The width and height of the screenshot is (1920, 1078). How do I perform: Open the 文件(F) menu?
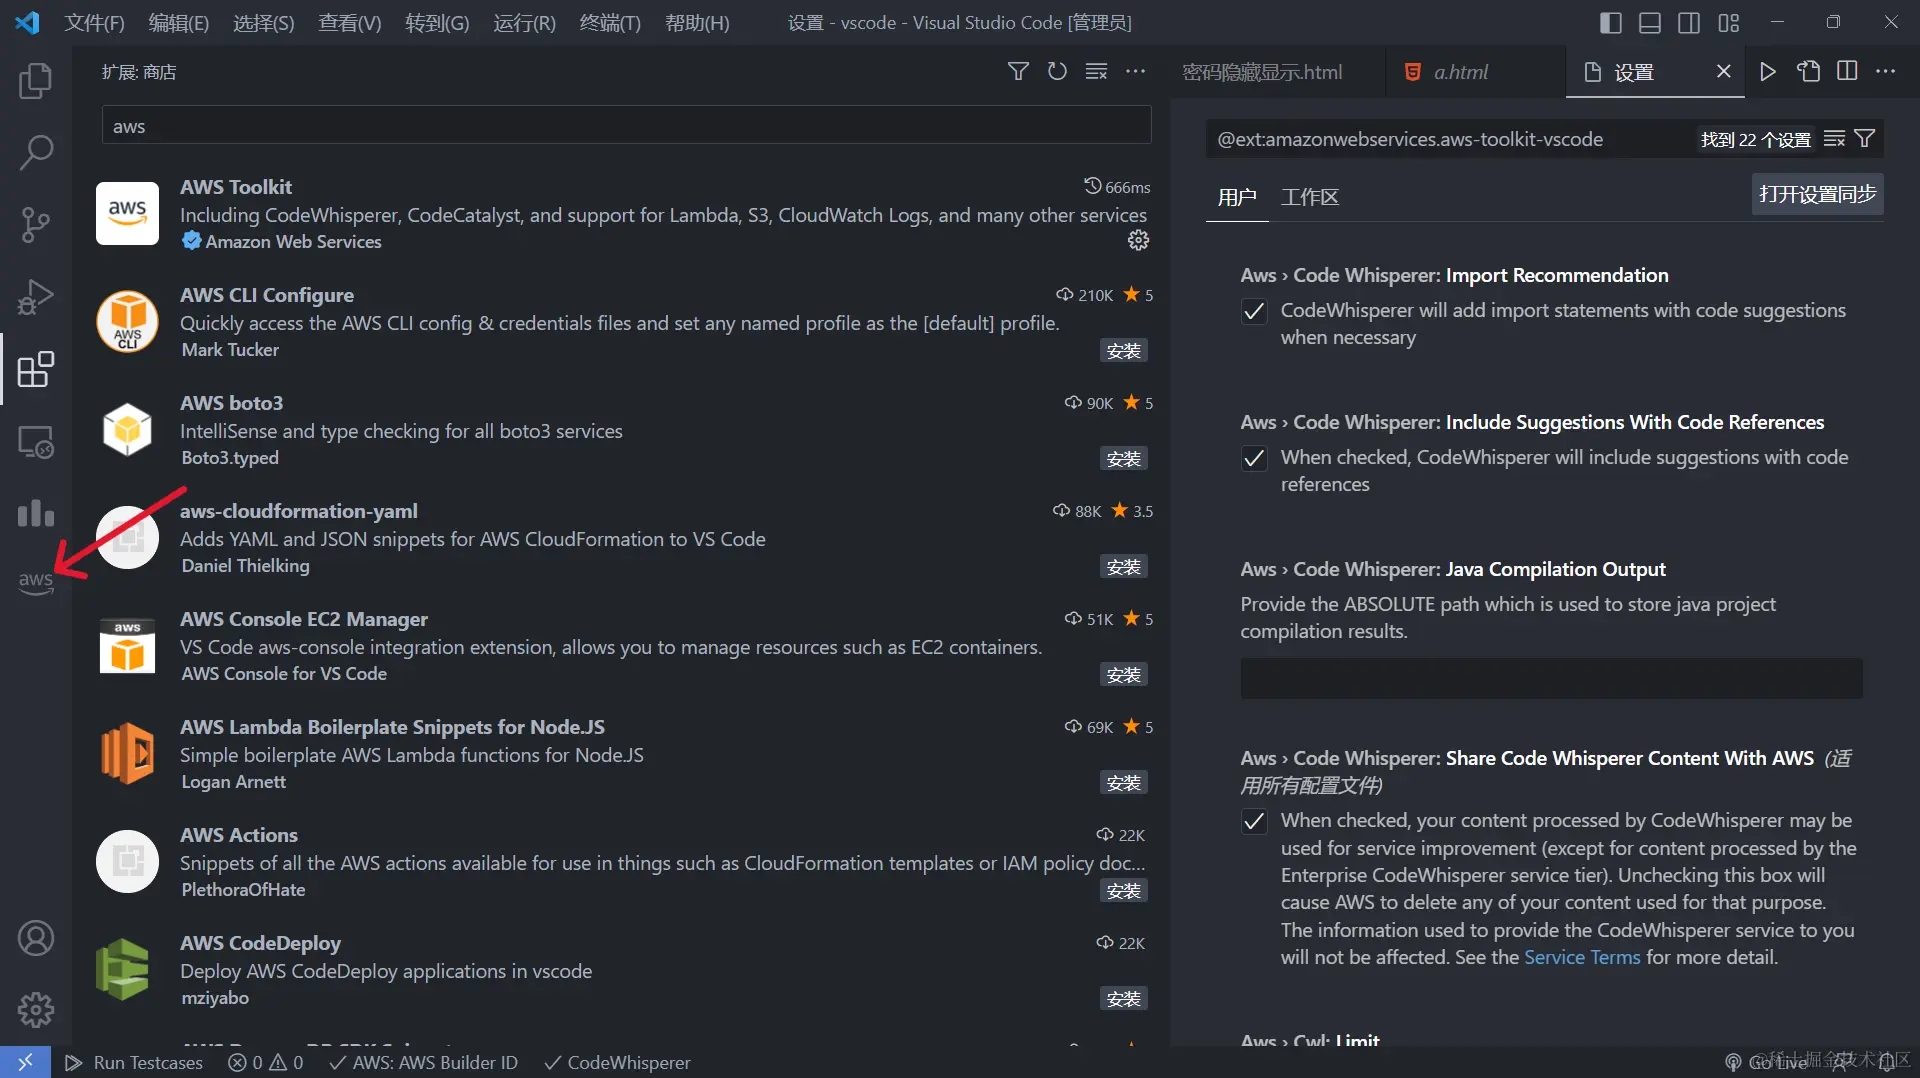click(94, 22)
